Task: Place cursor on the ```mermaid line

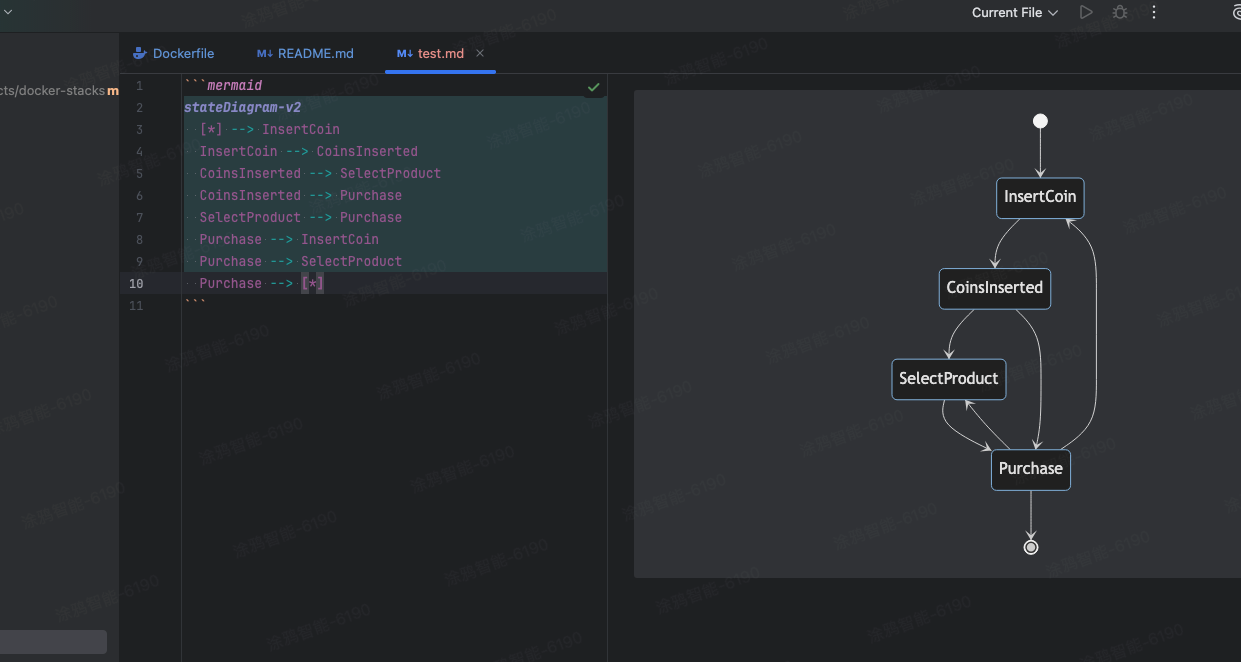Action: pyautogui.click(x=223, y=86)
